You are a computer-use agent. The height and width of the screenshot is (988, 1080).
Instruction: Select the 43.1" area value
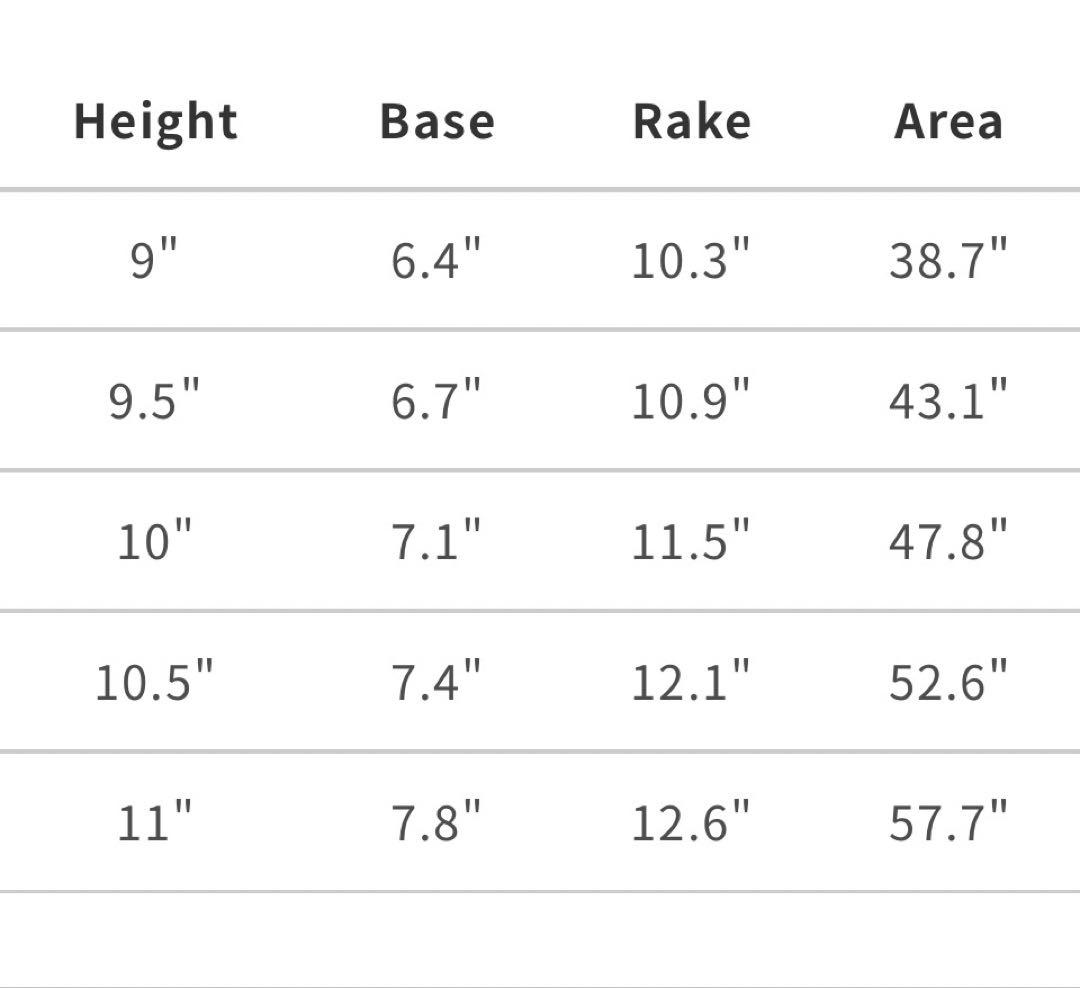pyautogui.click(x=948, y=401)
